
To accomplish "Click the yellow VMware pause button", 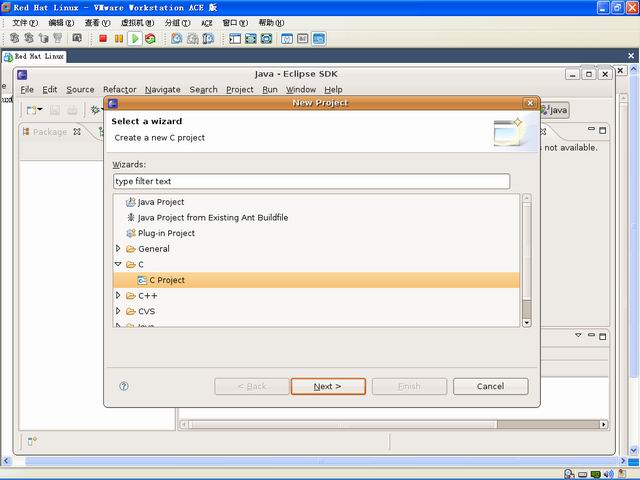I will [119, 39].
